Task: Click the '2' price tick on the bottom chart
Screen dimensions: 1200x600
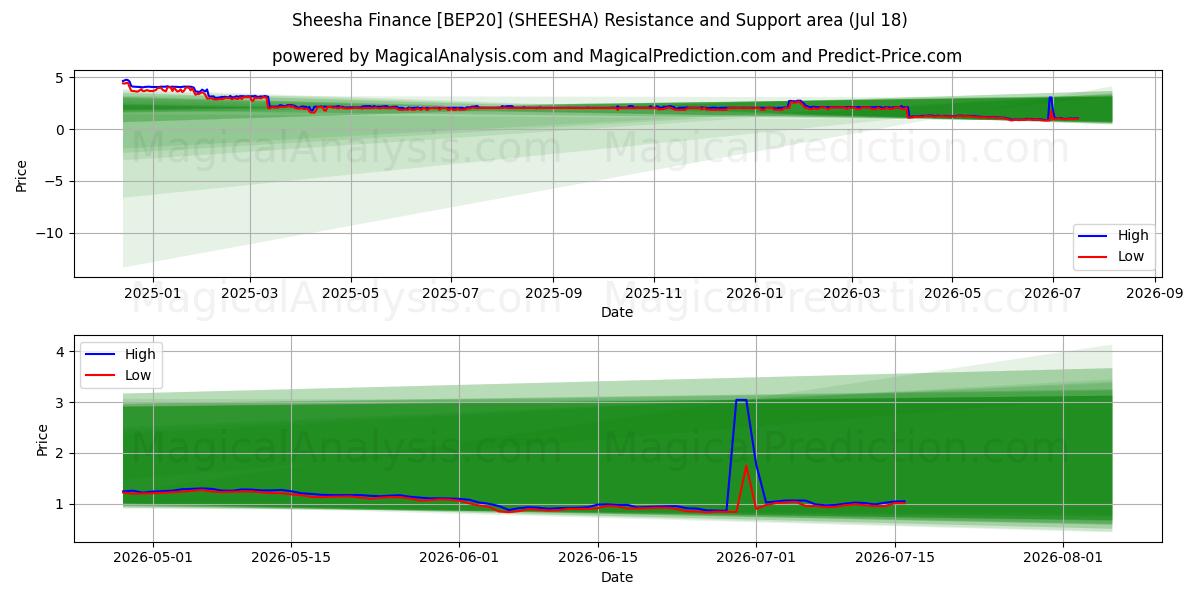Action: pyautogui.click(x=61, y=453)
